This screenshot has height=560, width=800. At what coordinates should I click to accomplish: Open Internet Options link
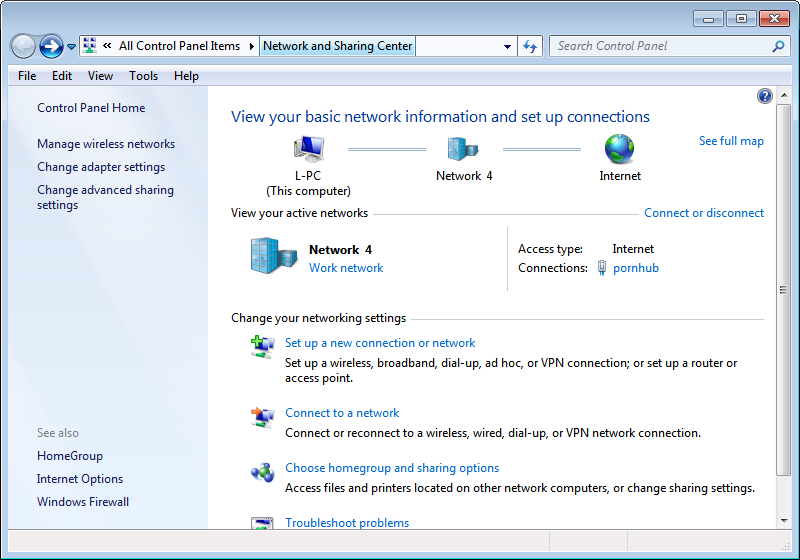pyautogui.click(x=80, y=478)
